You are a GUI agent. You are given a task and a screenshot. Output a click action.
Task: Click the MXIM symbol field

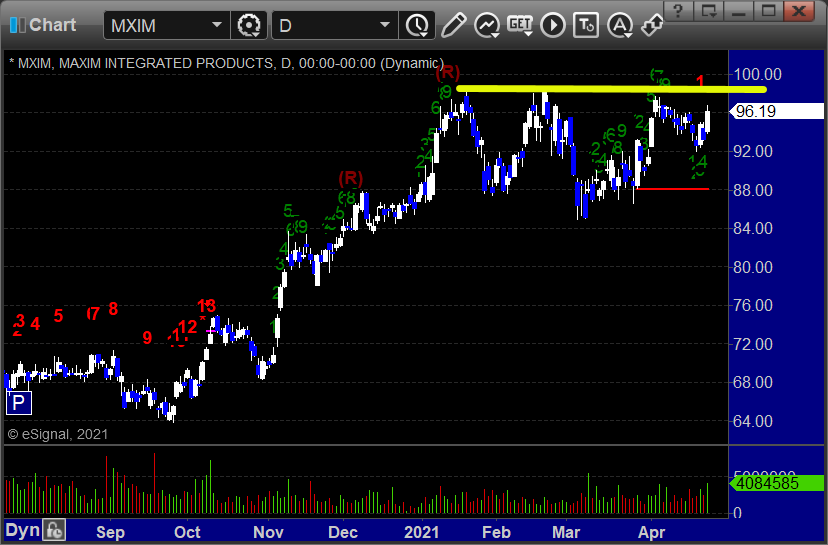tap(167, 25)
